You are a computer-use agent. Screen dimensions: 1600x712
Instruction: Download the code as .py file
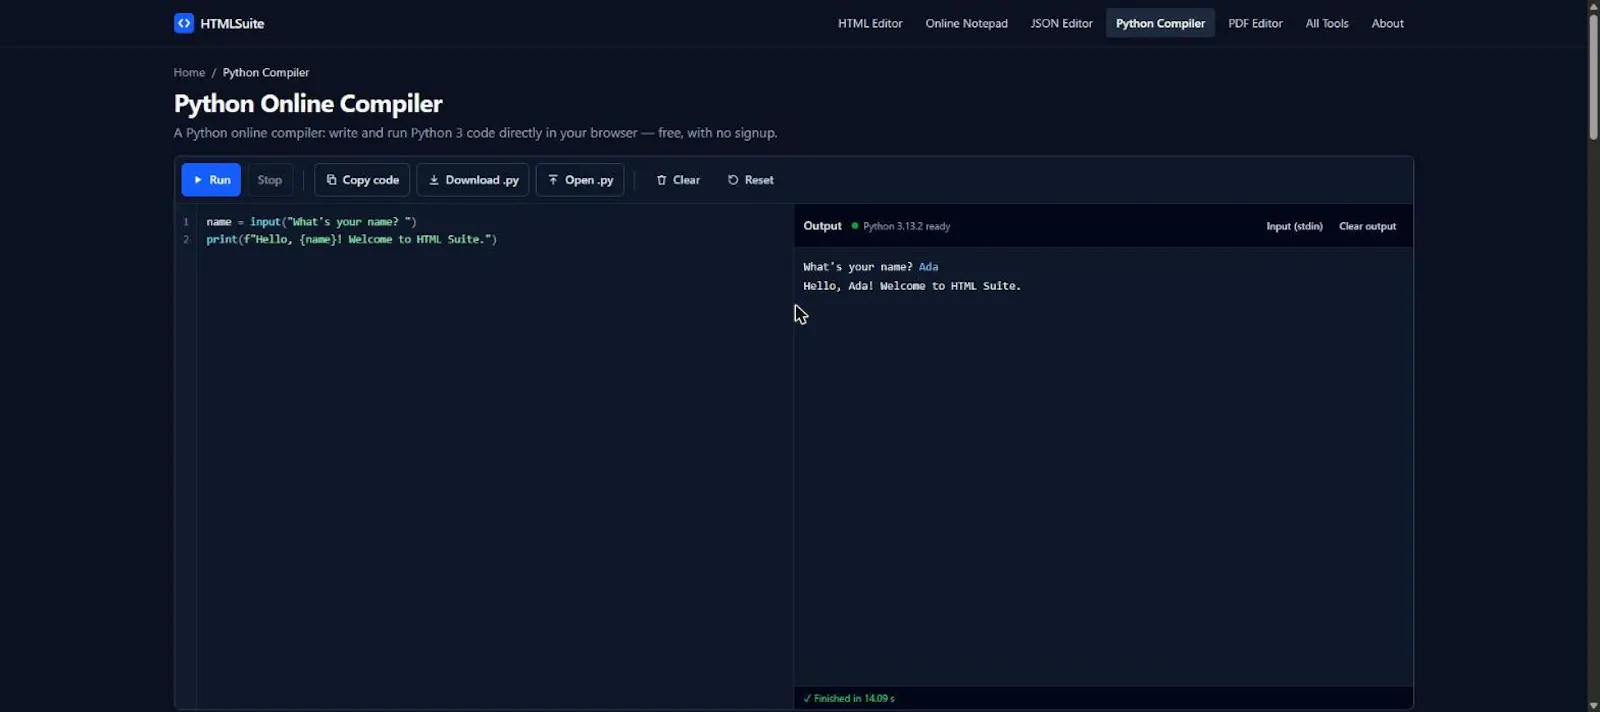(473, 180)
